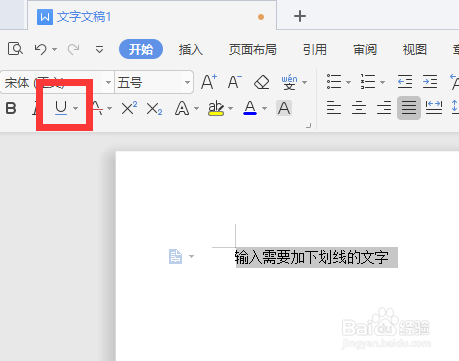The width and height of the screenshot is (459, 361).
Task: Add a new document tab with plus
Action: [x=300, y=16]
